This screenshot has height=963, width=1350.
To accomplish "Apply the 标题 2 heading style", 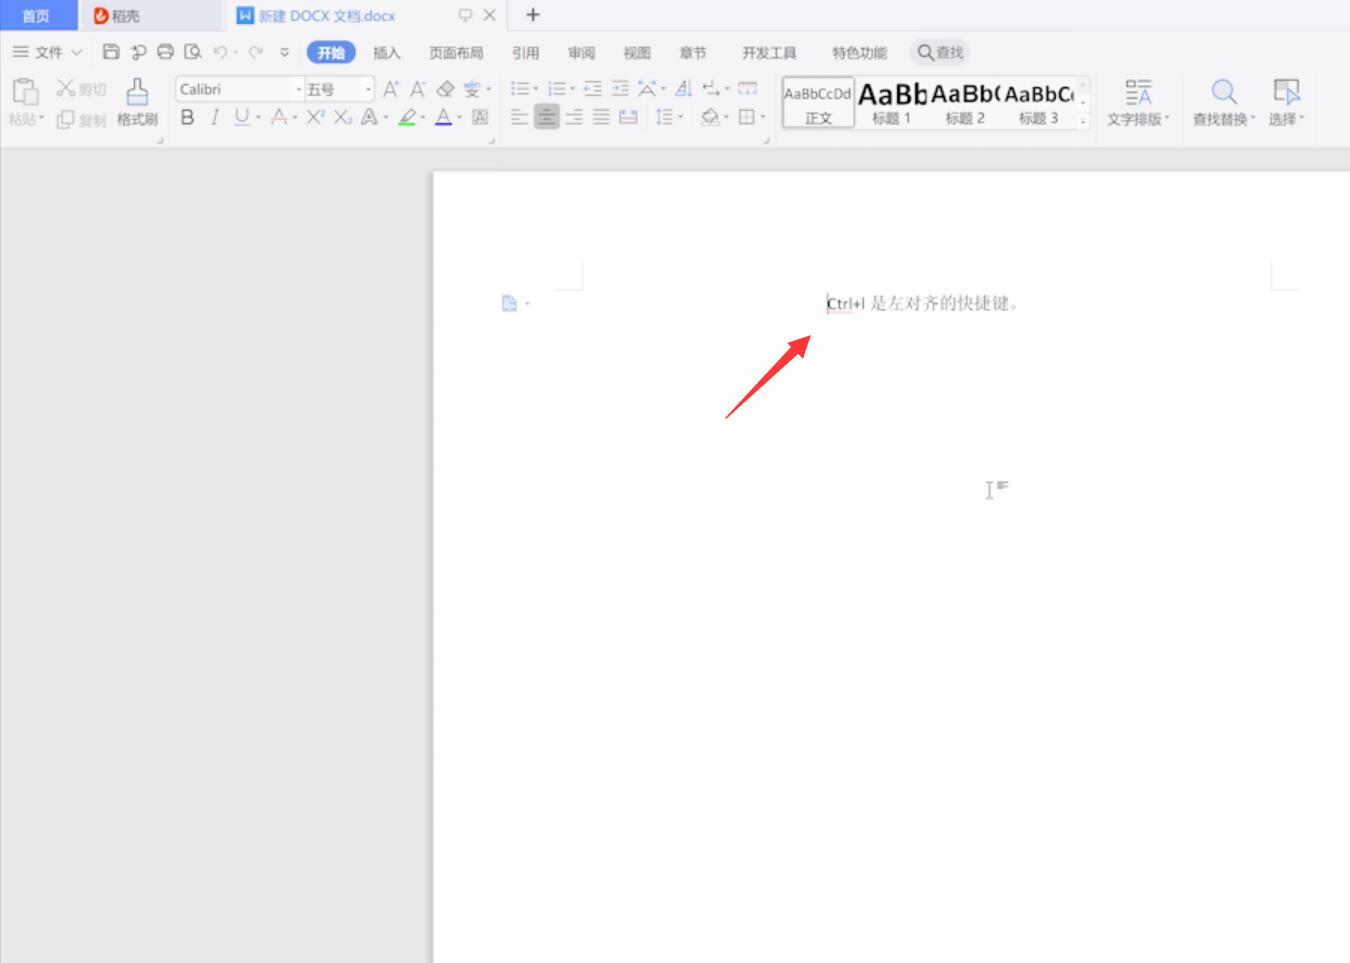I will tap(965, 103).
